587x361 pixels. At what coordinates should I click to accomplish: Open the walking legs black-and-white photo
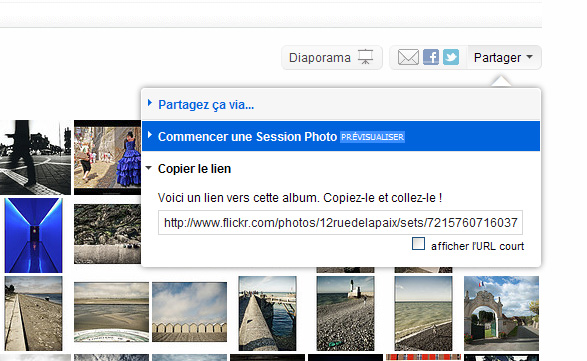tap(35, 157)
